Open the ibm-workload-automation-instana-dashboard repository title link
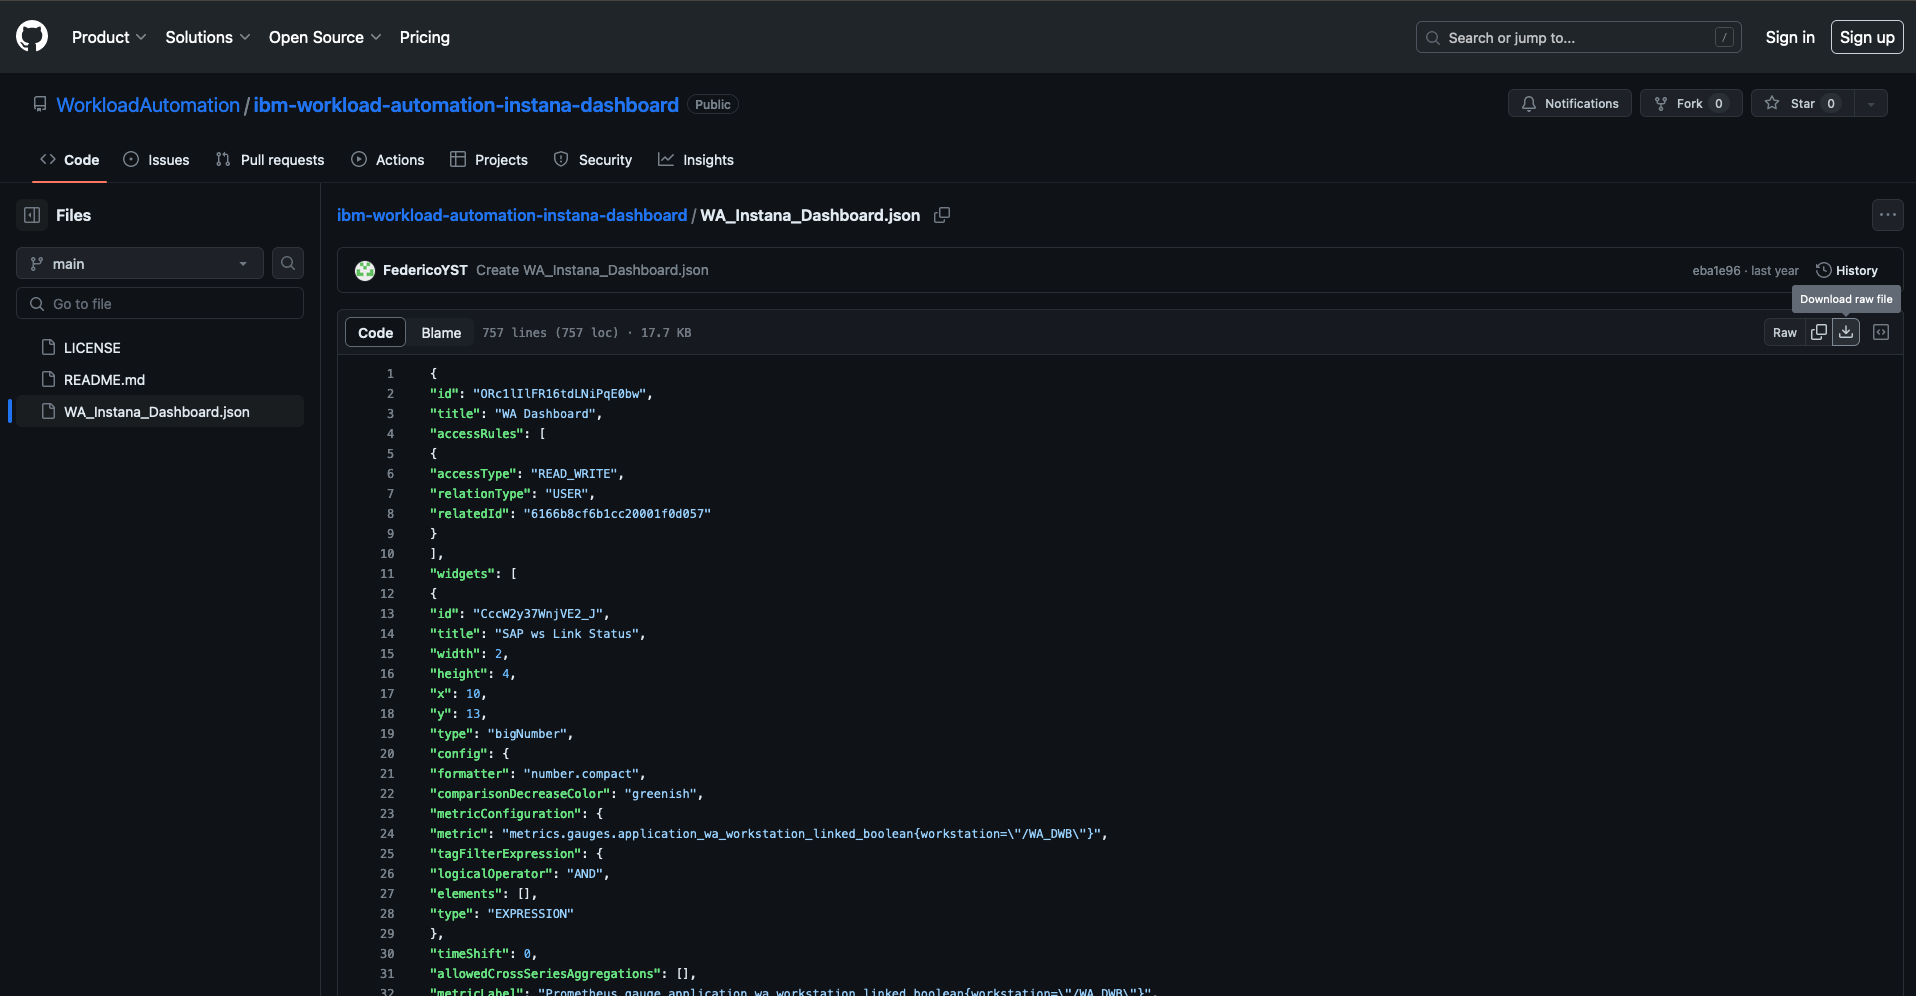This screenshot has height=996, width=1916. click(x=466, y=105)
